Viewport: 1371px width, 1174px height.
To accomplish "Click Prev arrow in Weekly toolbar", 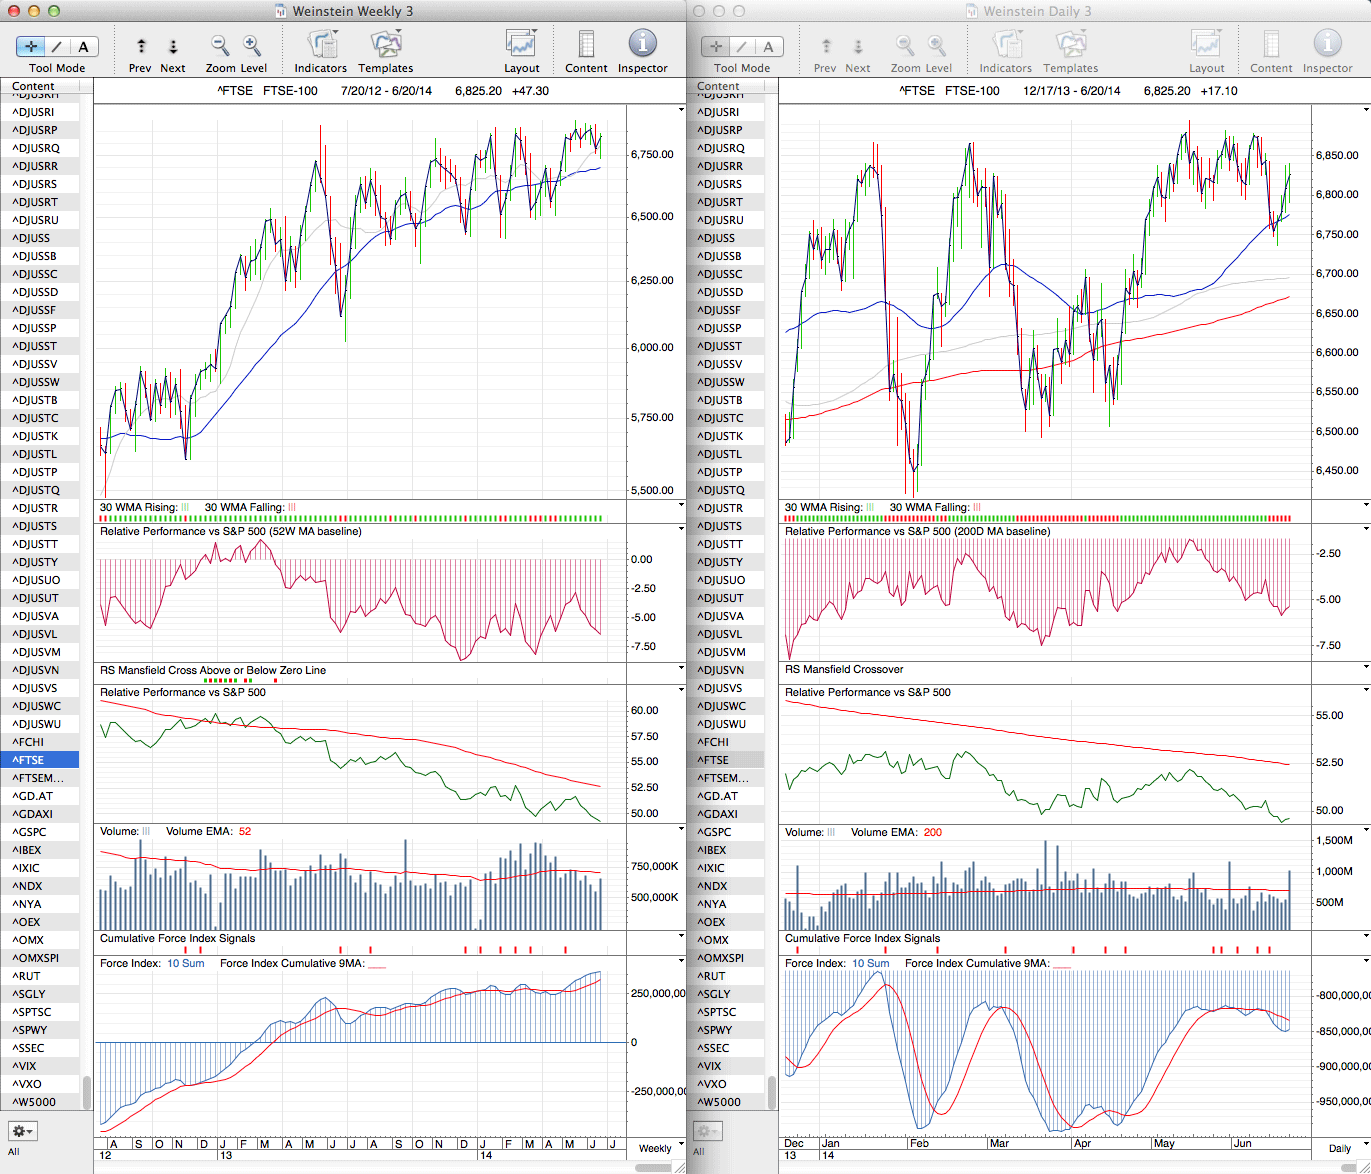I will [141, 46].
